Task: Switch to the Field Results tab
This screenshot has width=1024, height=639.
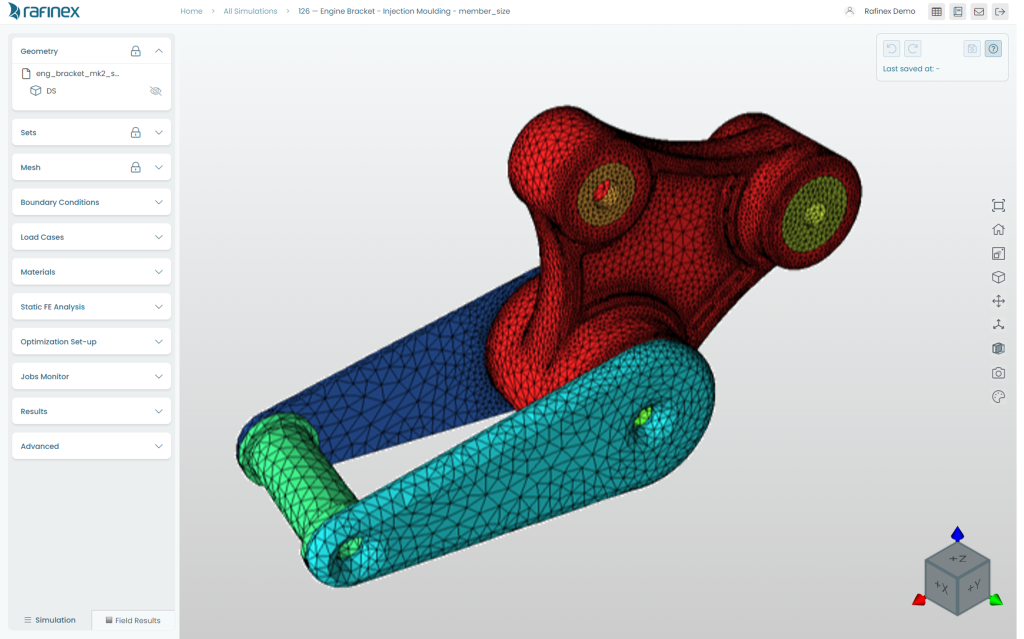Action: click(133, 620)
